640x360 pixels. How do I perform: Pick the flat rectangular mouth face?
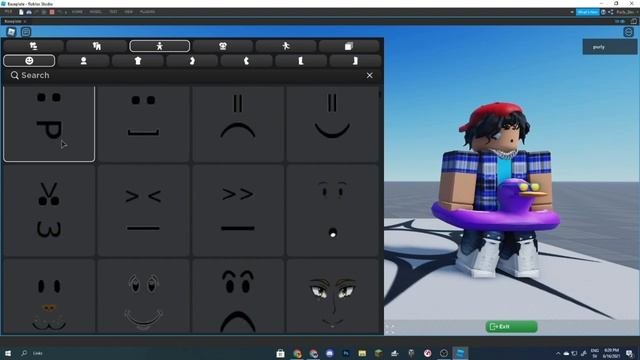143,124
